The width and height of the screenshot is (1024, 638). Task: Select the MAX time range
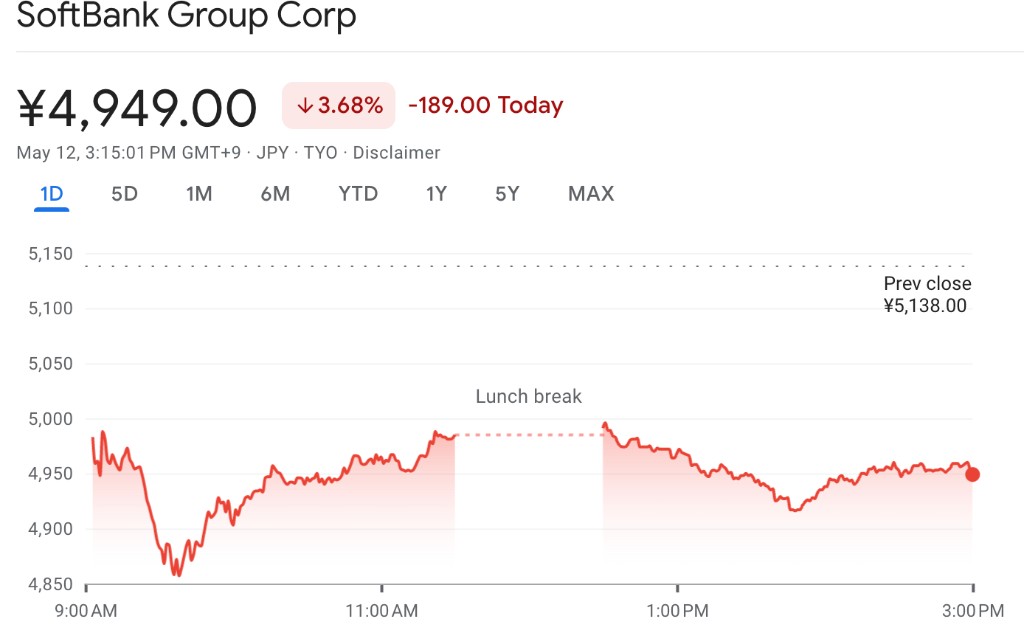point(591,194)
